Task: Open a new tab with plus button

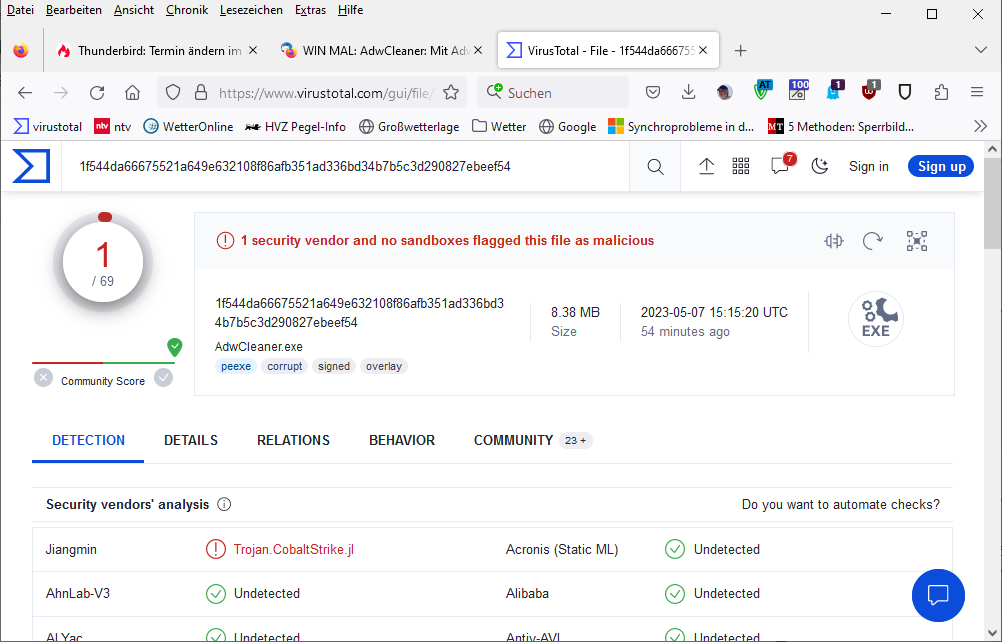Action: click(x=740, y=50)
